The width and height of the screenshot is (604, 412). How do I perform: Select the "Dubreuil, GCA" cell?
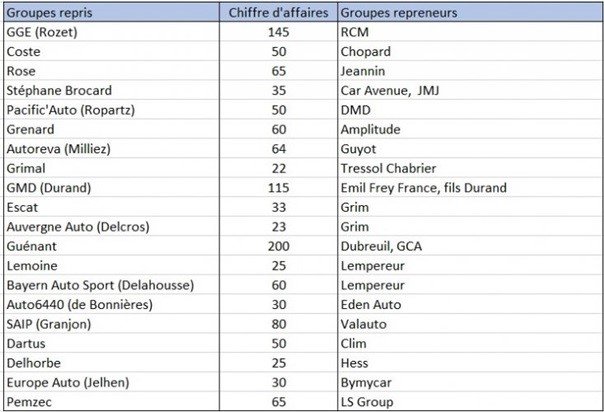tap(382, 246)
